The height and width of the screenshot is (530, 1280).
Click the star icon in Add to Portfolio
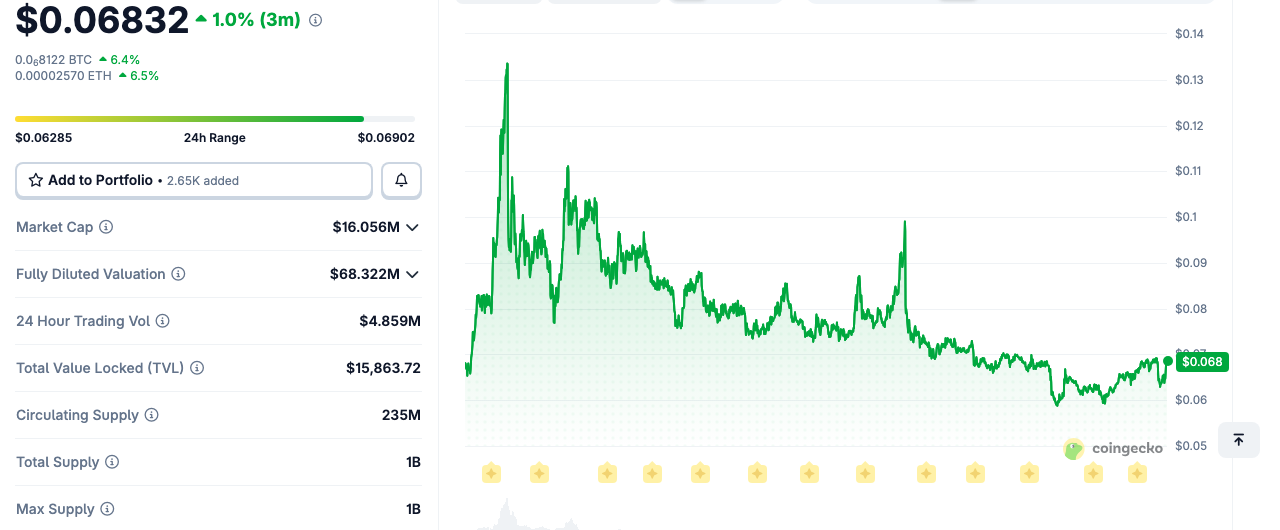tap(36, 180)
